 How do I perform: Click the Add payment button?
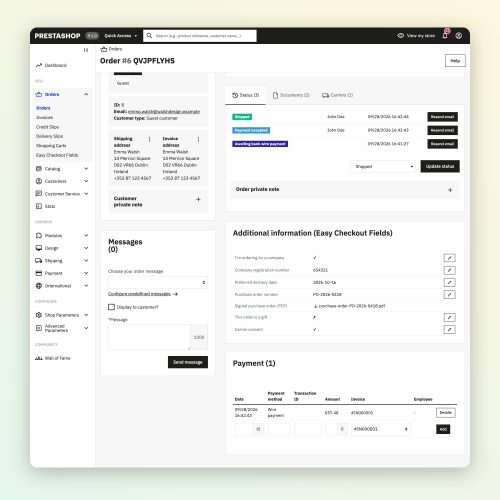coord(443,429)
